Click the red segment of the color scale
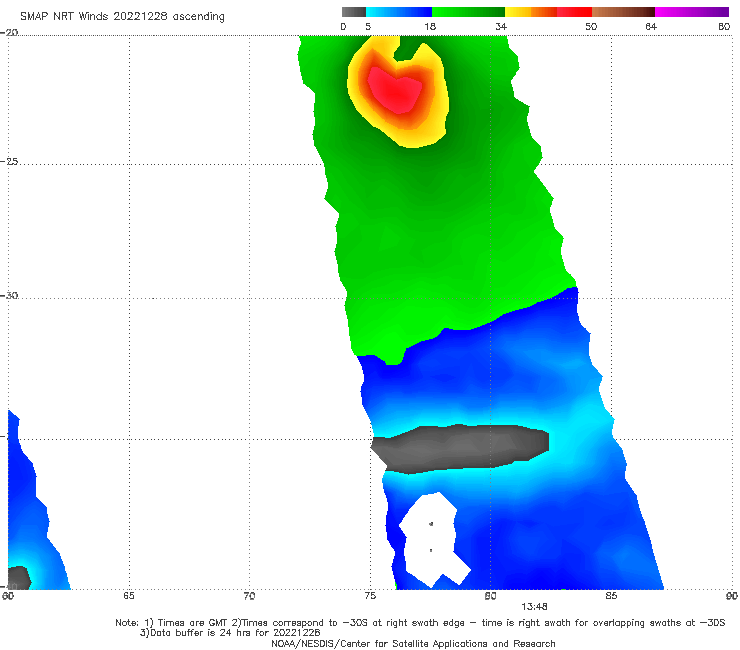 click(x=574, y=12)
